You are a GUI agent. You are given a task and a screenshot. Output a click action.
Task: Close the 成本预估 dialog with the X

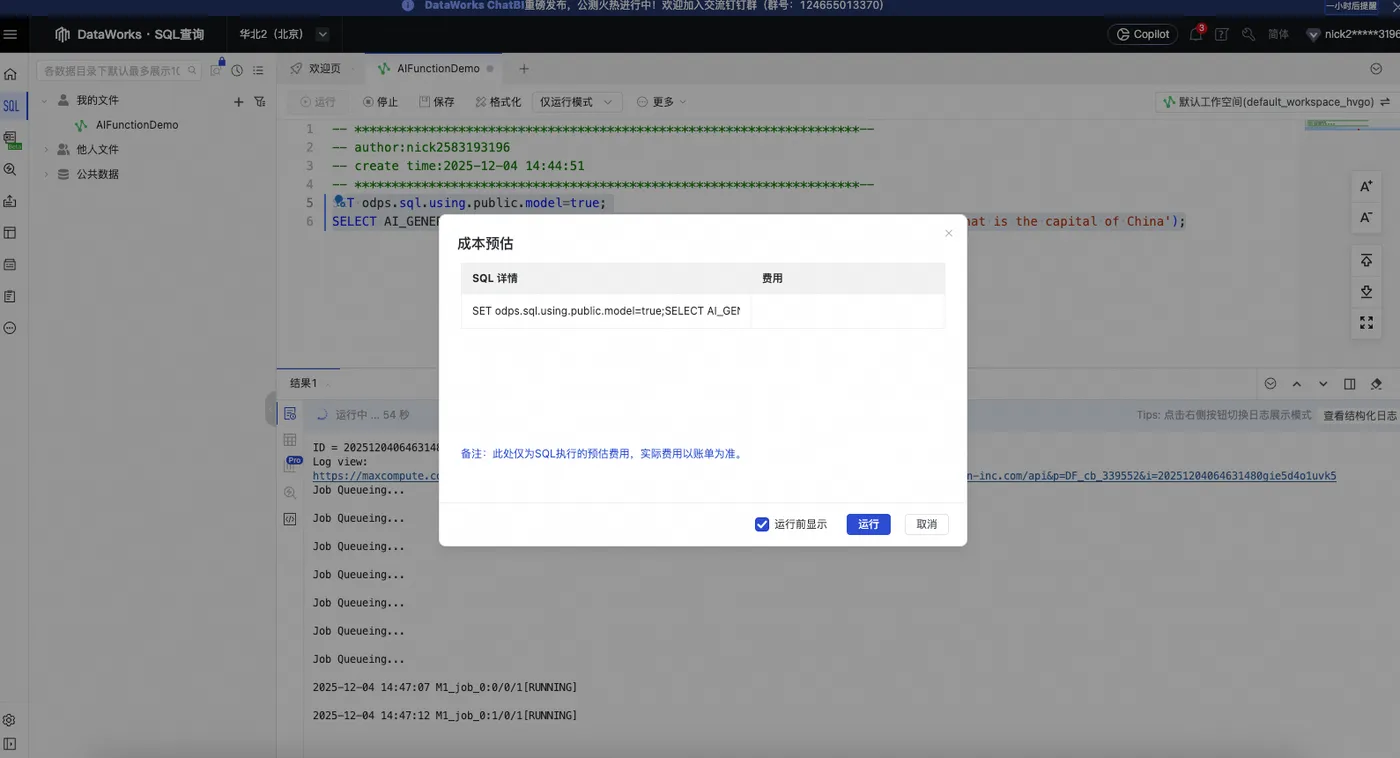[949, 233]
